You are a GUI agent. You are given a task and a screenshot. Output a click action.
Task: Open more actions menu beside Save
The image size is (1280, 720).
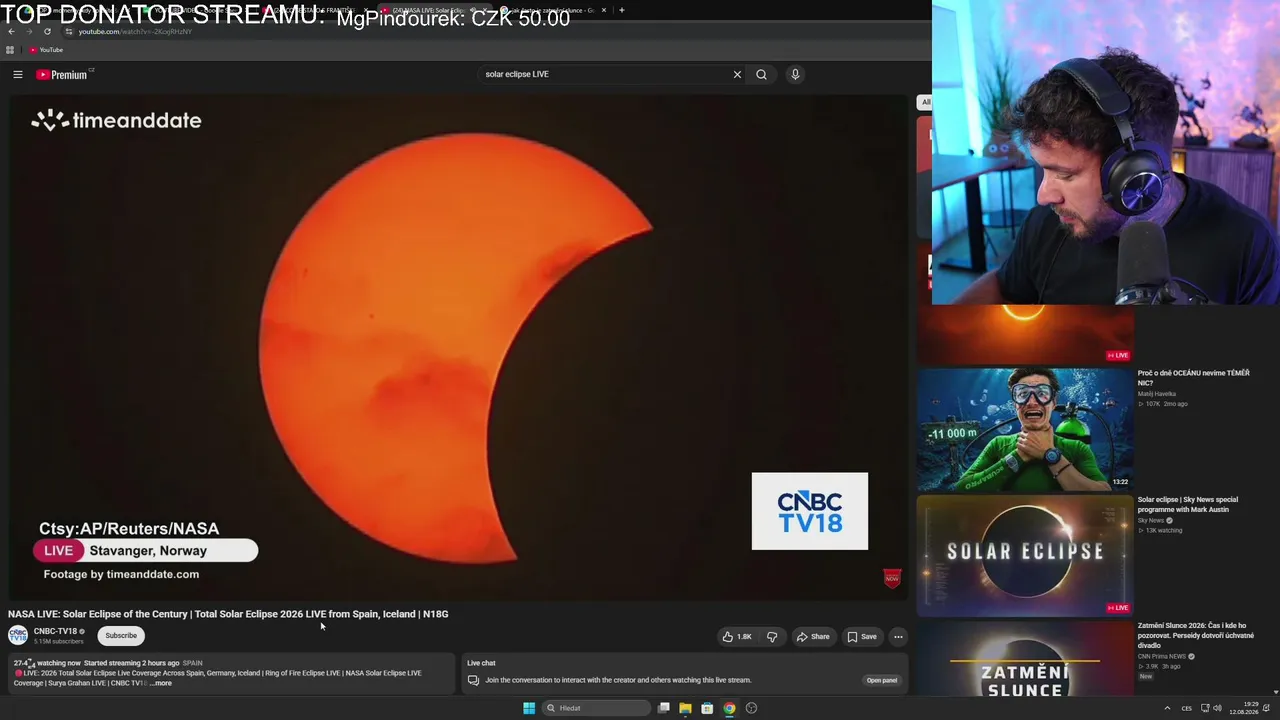[898, 637]
